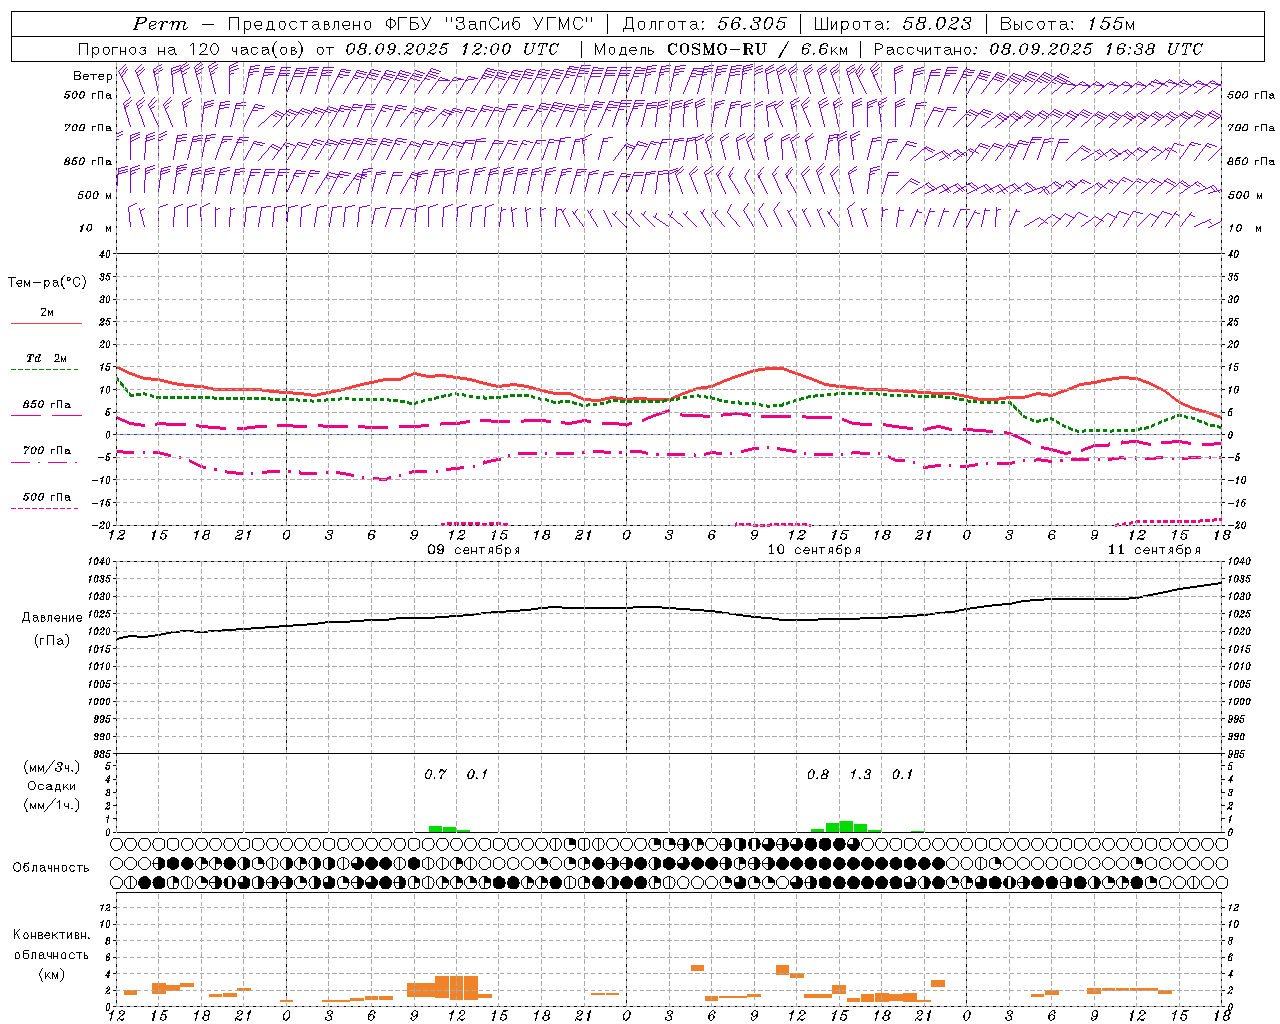Click the "09 сентября" date label
This screenshot has width=1280, height=1024.
(x=474, y=550)
